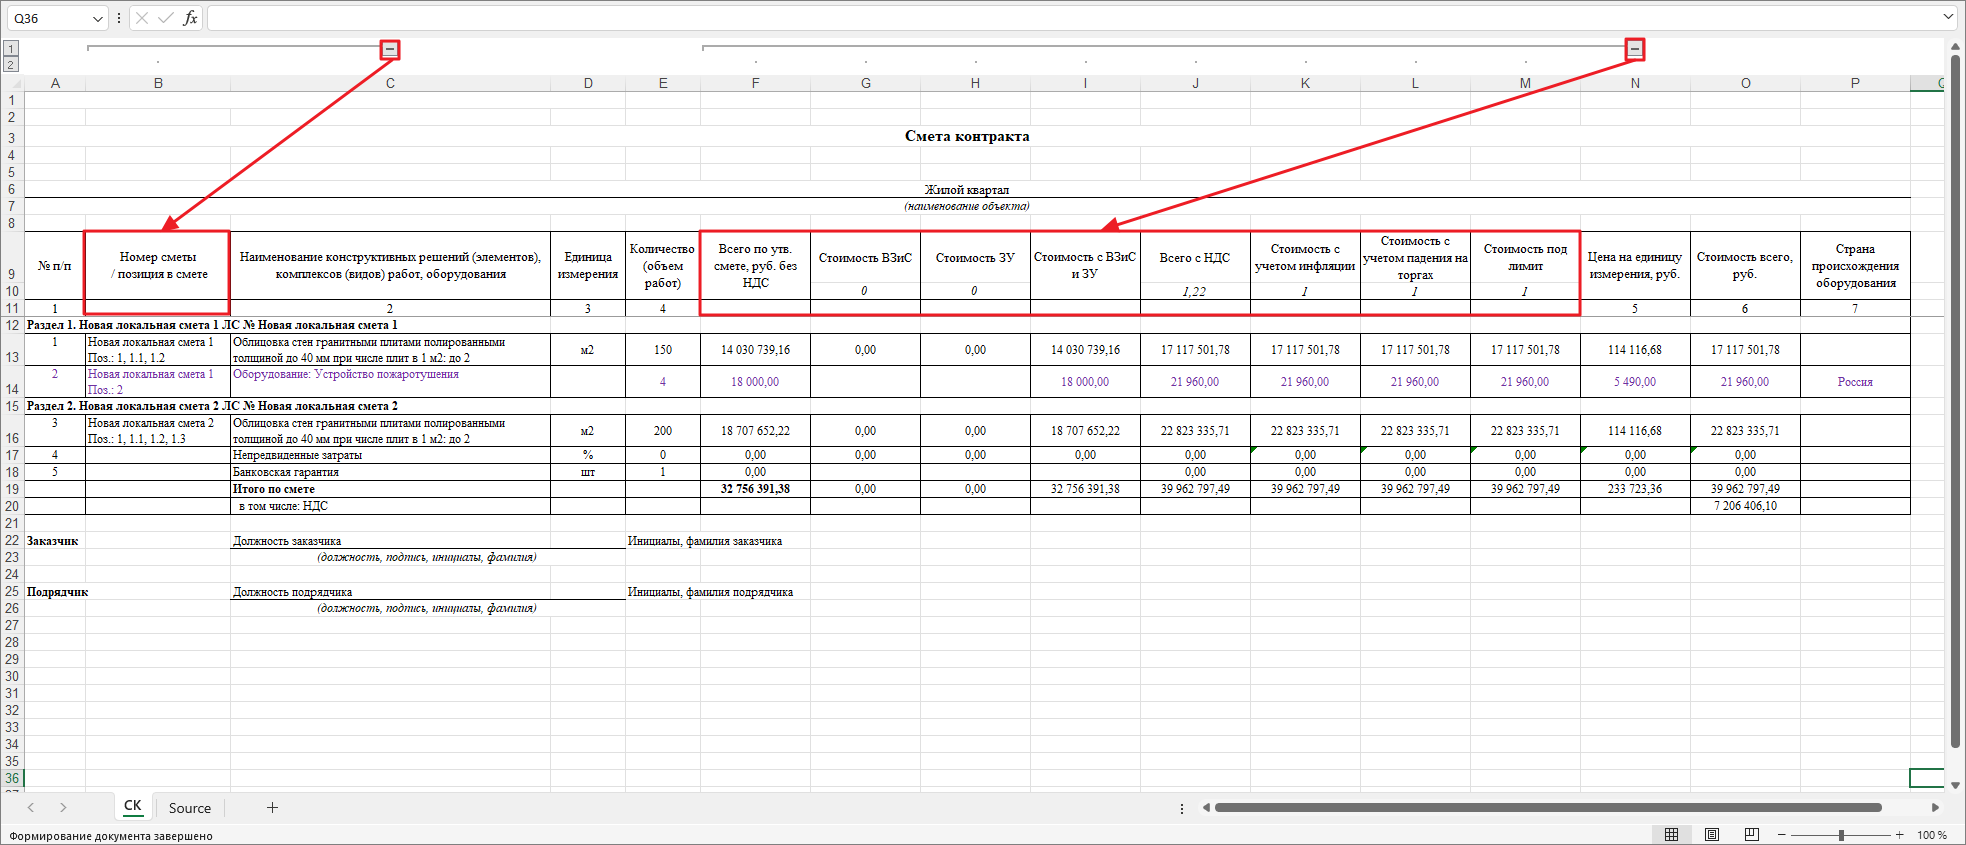The width and height of the screenshot is (1966, 845).
Task: Select the CK sheet tab
Action: (132, 806)
